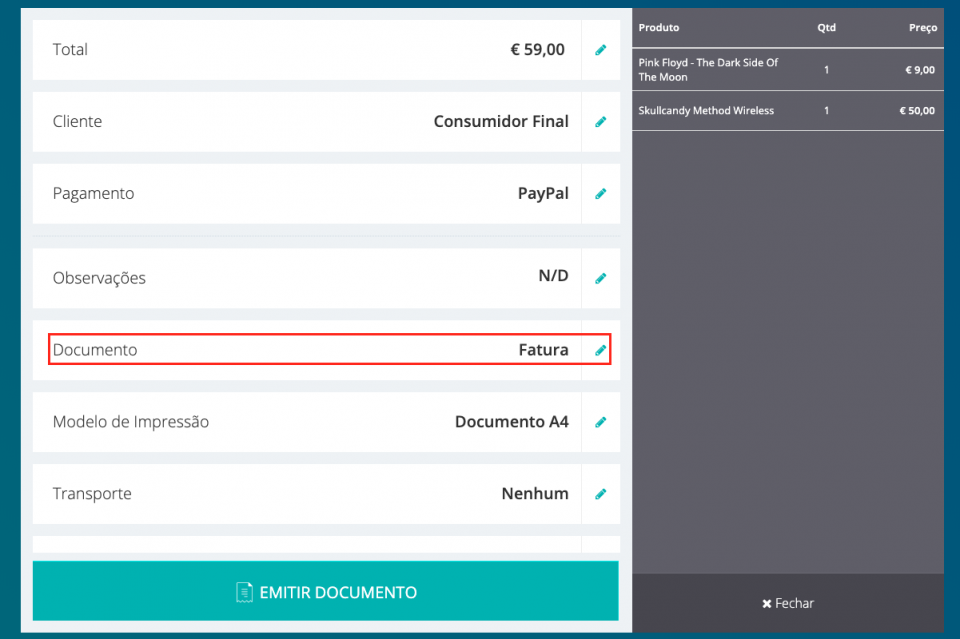Screen dimensions: 960x639
Task: Click the pencil icon beside Cliente
Action: pos(600,122)
